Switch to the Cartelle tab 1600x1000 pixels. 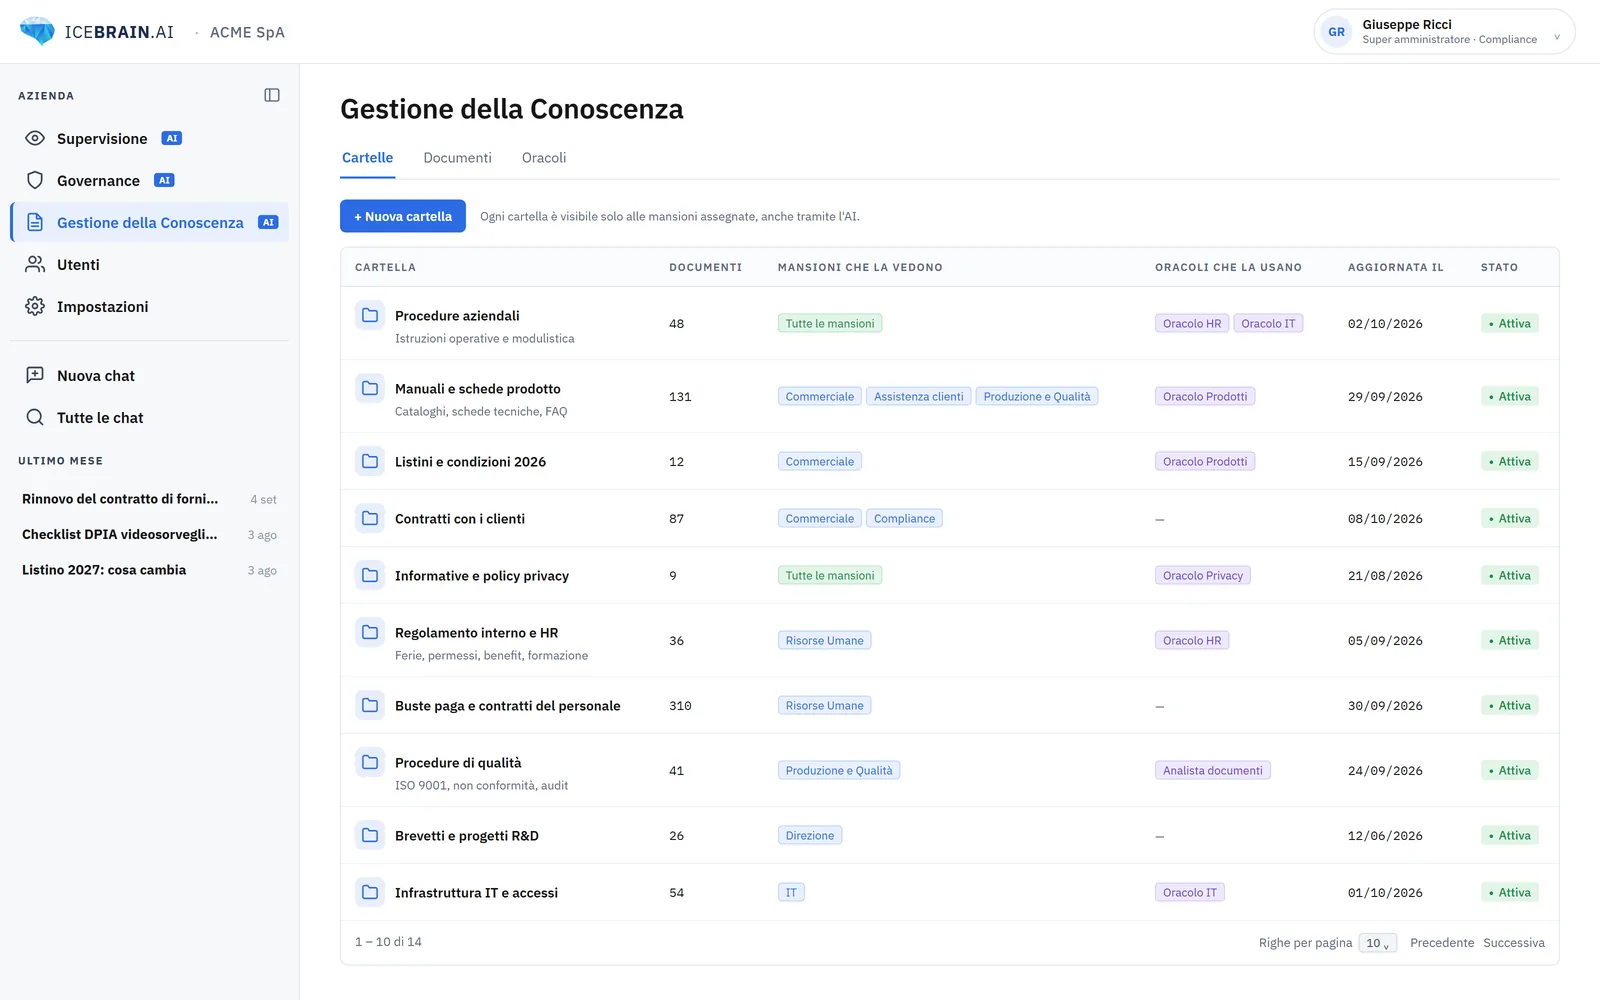coord(367,158)
